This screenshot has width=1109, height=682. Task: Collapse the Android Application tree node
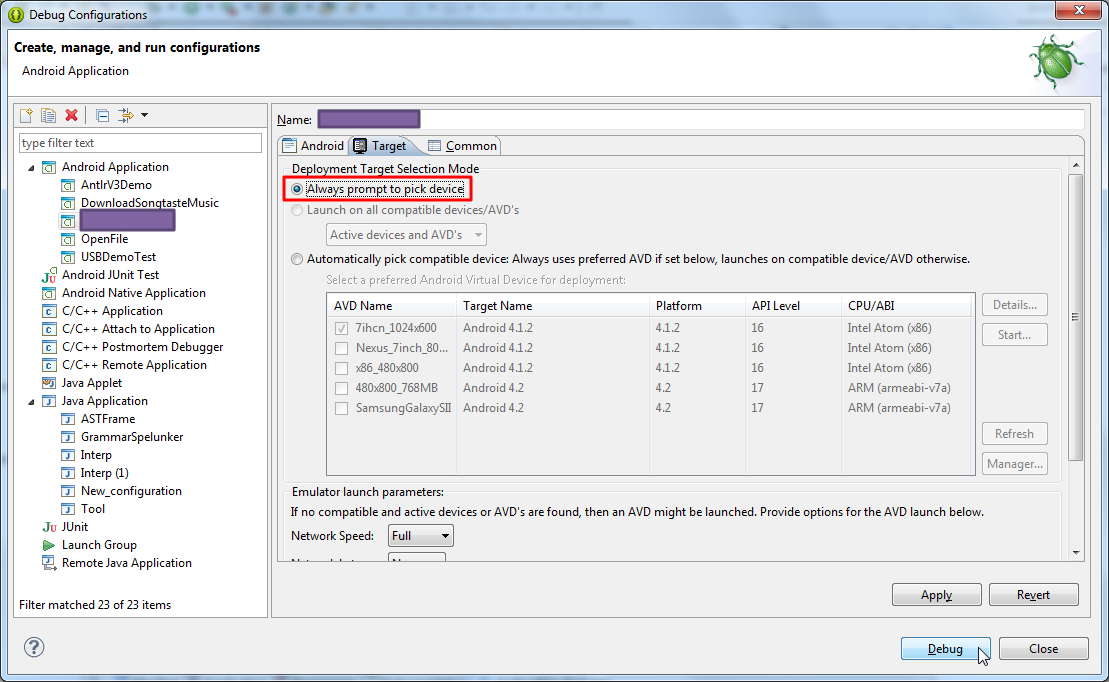point(31,168)
